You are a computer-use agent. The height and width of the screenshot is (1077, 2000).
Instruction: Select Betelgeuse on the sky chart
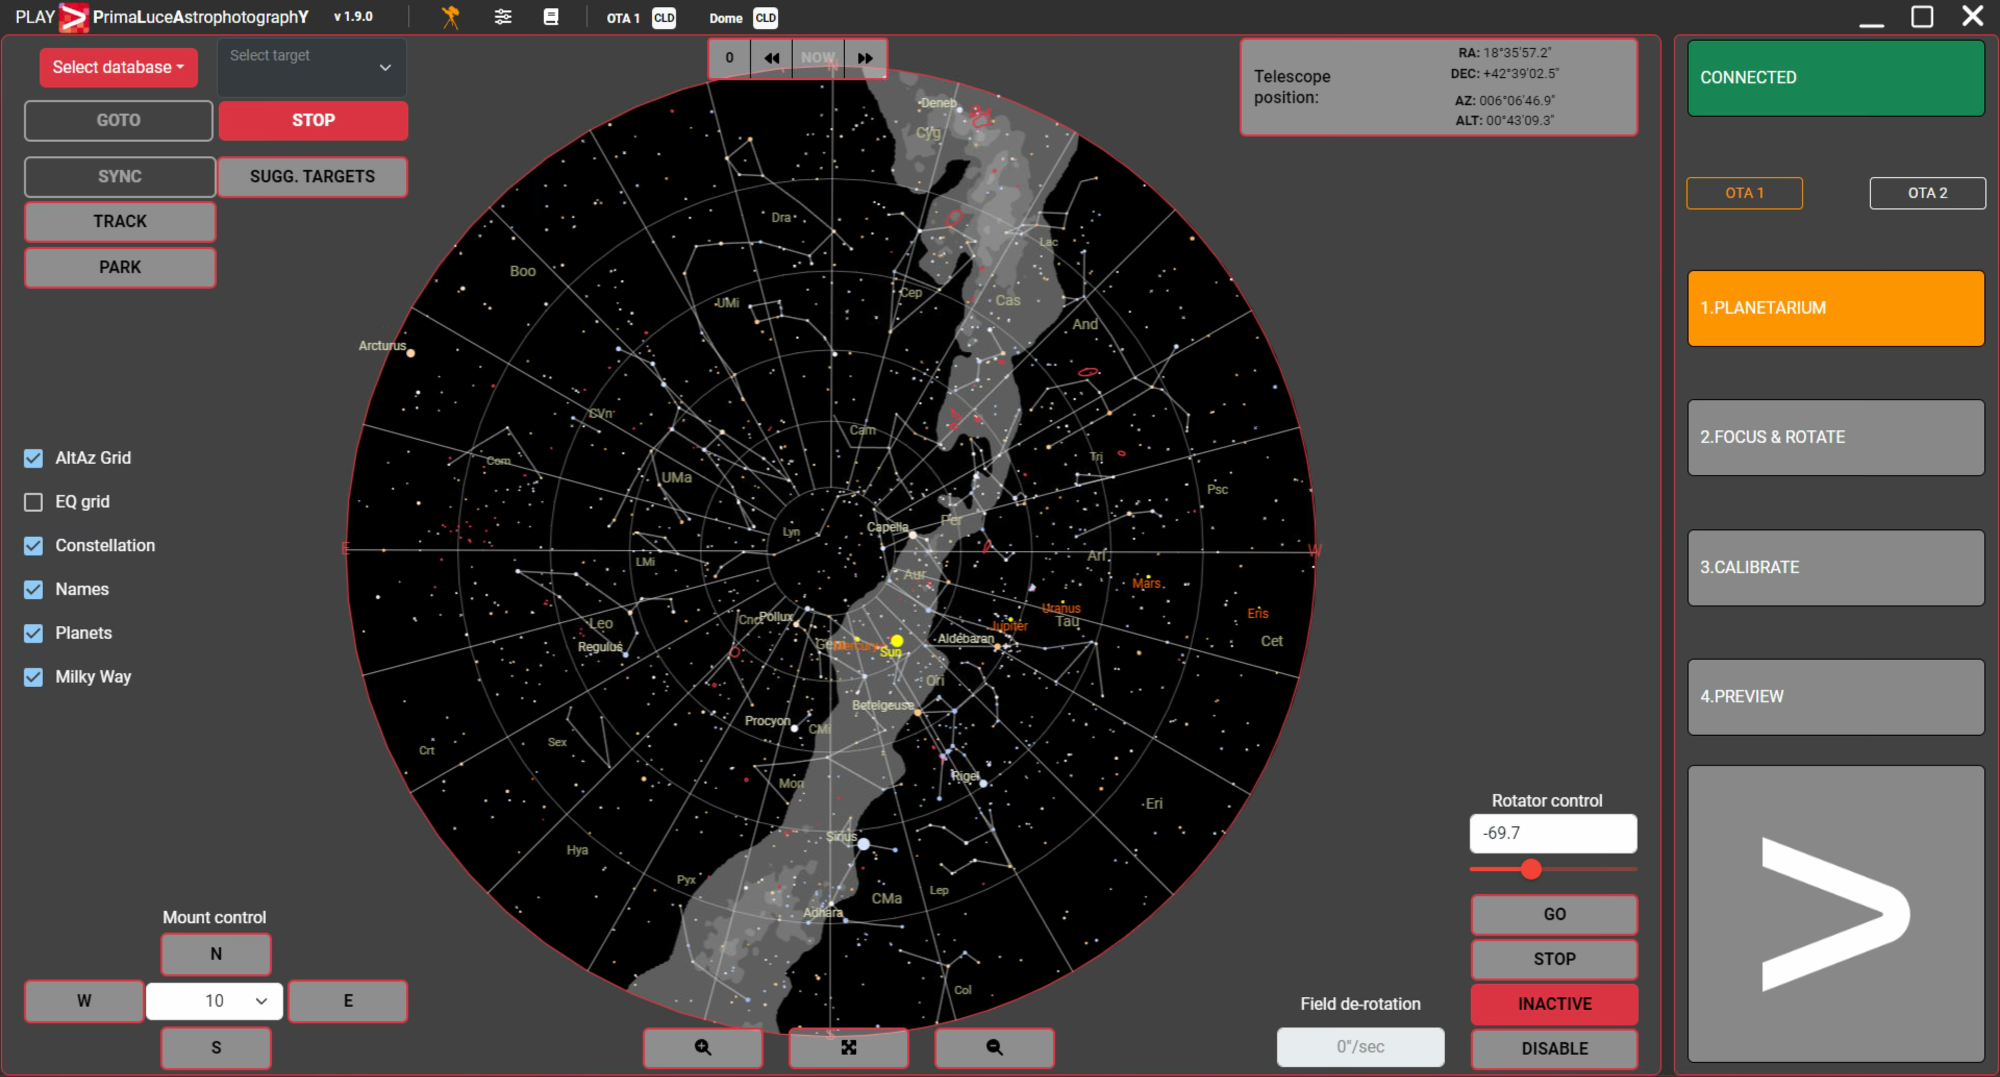pos(917,712)
